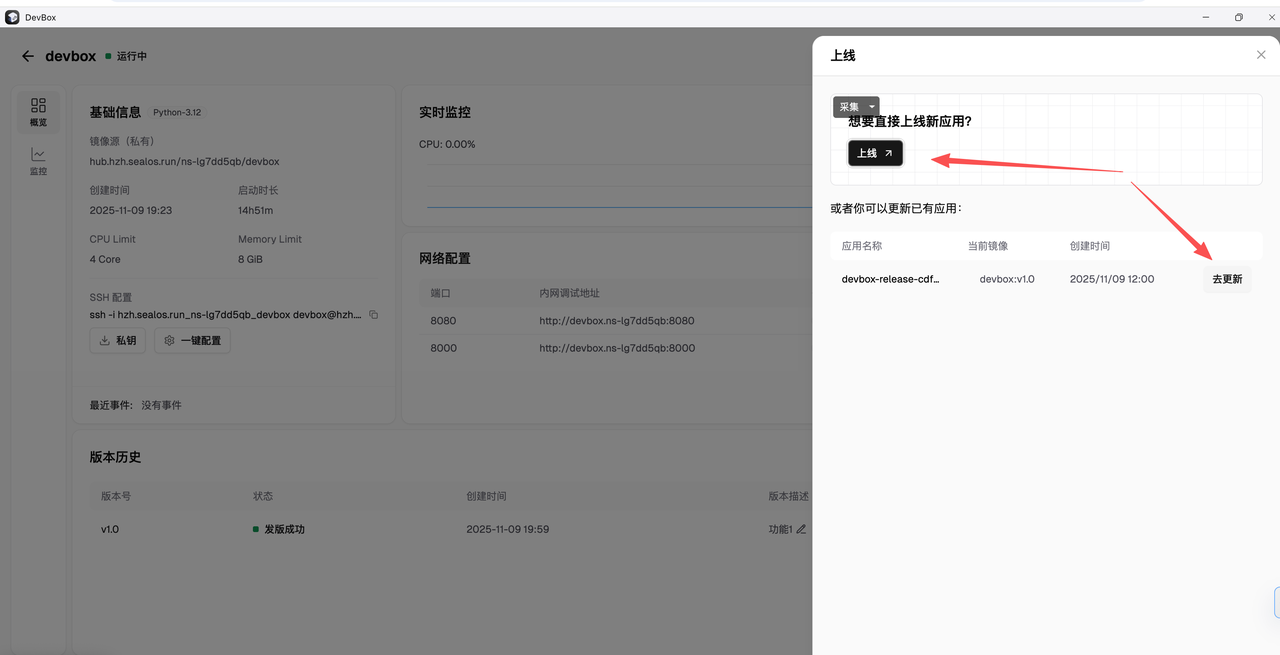Click the external-link arrow inside 上线 button

pos(888,153)
